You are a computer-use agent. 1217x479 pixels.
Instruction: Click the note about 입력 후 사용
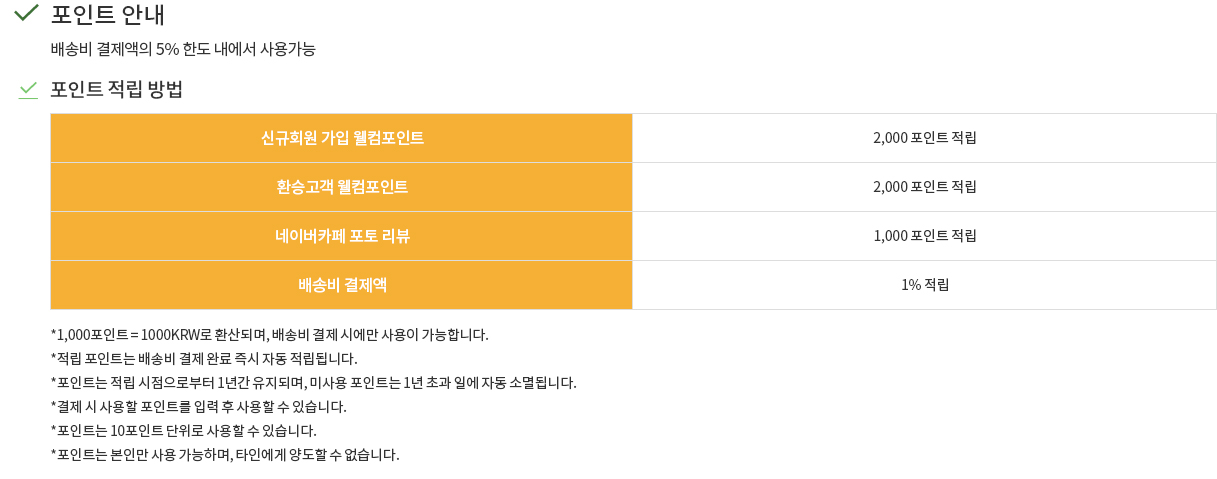(198, 407)
